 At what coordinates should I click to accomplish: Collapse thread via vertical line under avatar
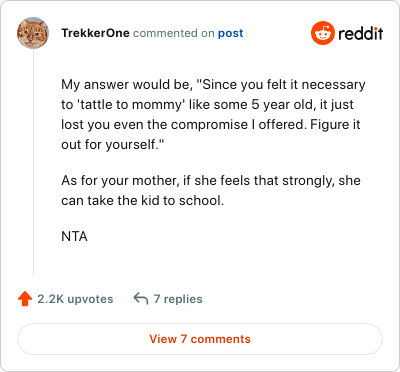[33, 162]
